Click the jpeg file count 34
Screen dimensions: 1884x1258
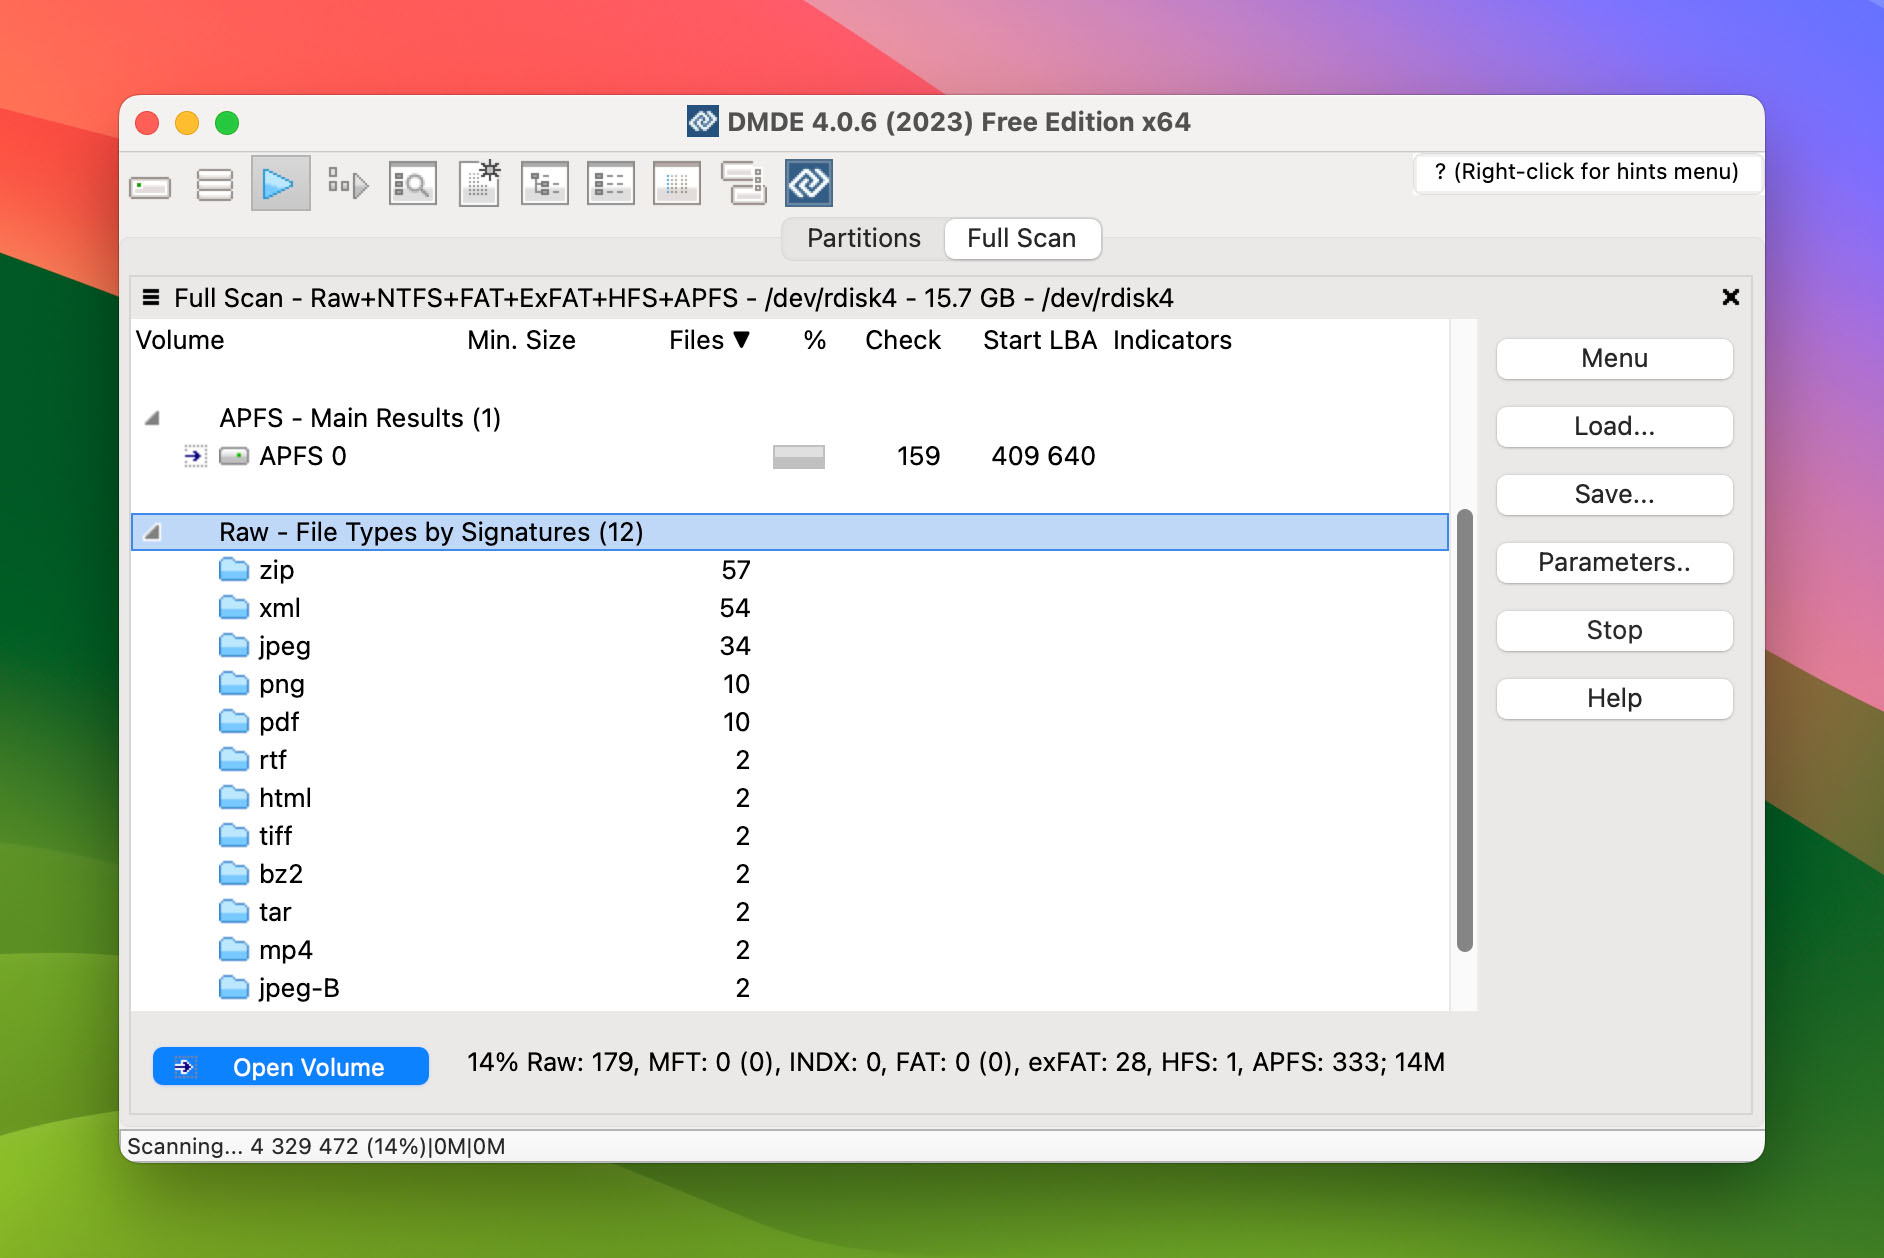coord(735,646)
